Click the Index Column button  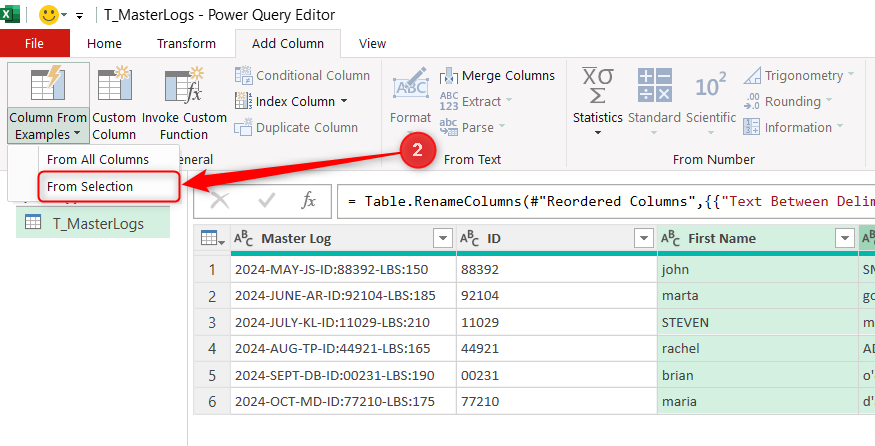tap(285, 102)
